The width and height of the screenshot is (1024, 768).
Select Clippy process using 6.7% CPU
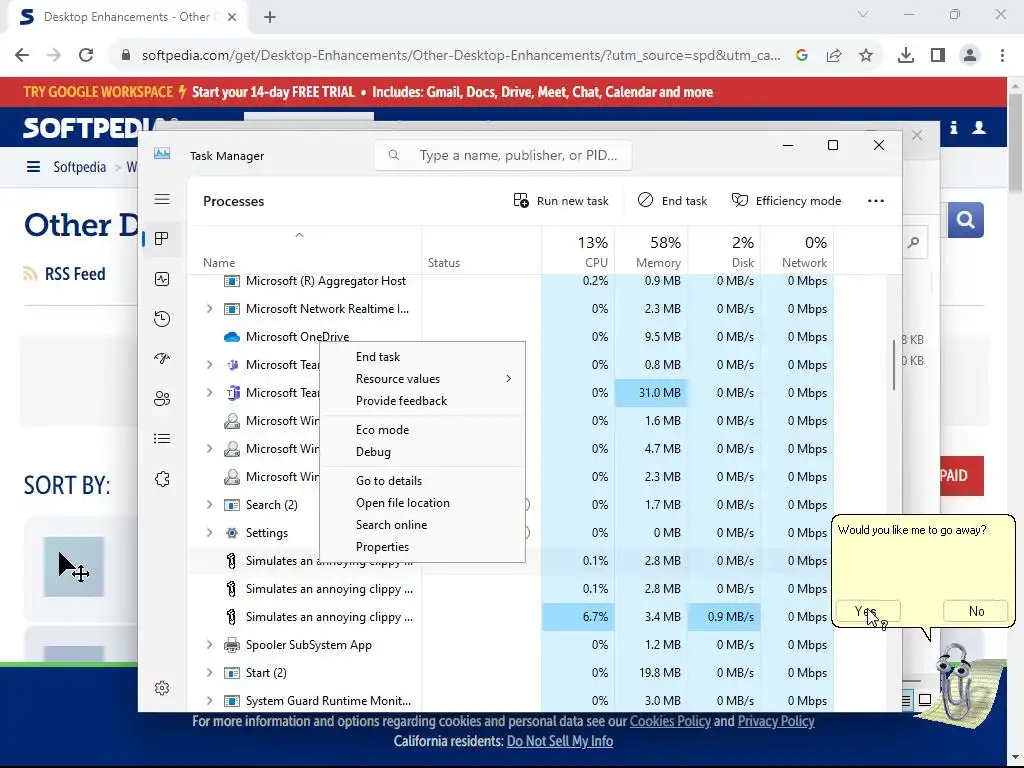[511, 617]
